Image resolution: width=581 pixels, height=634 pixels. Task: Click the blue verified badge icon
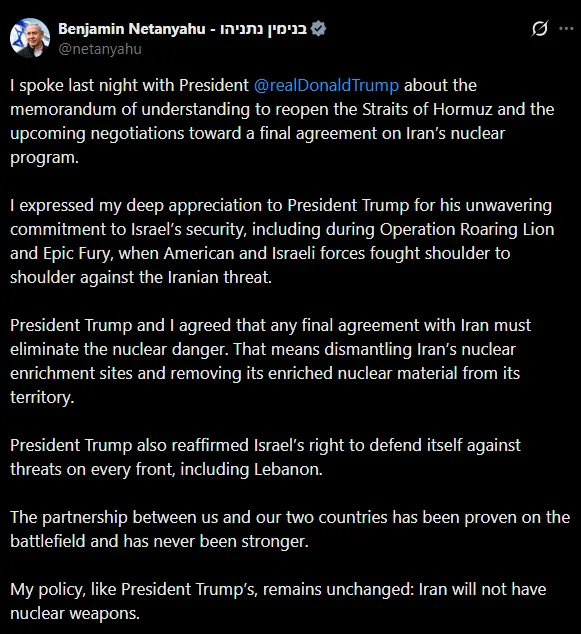pyautogui.click(x=319, y=29)
